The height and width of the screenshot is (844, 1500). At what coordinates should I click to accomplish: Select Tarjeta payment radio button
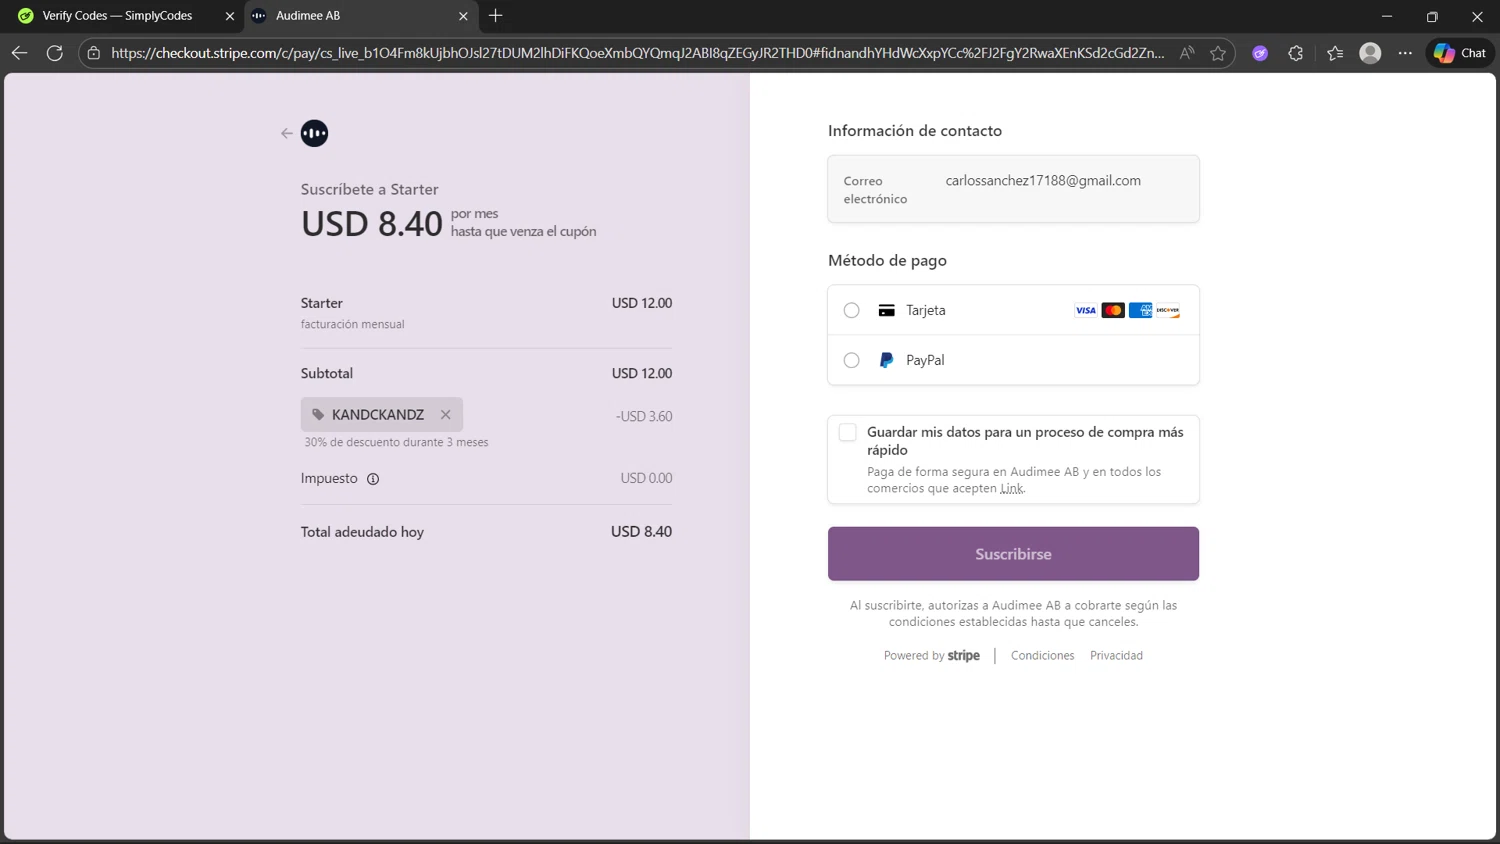point(851,310)
